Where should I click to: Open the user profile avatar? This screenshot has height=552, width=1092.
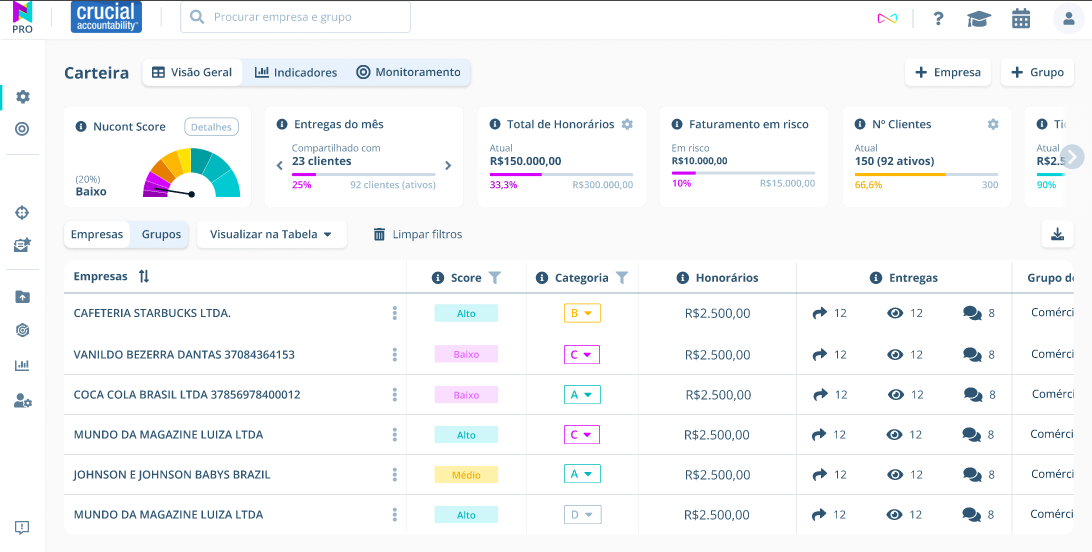(x=1068, y=18)
